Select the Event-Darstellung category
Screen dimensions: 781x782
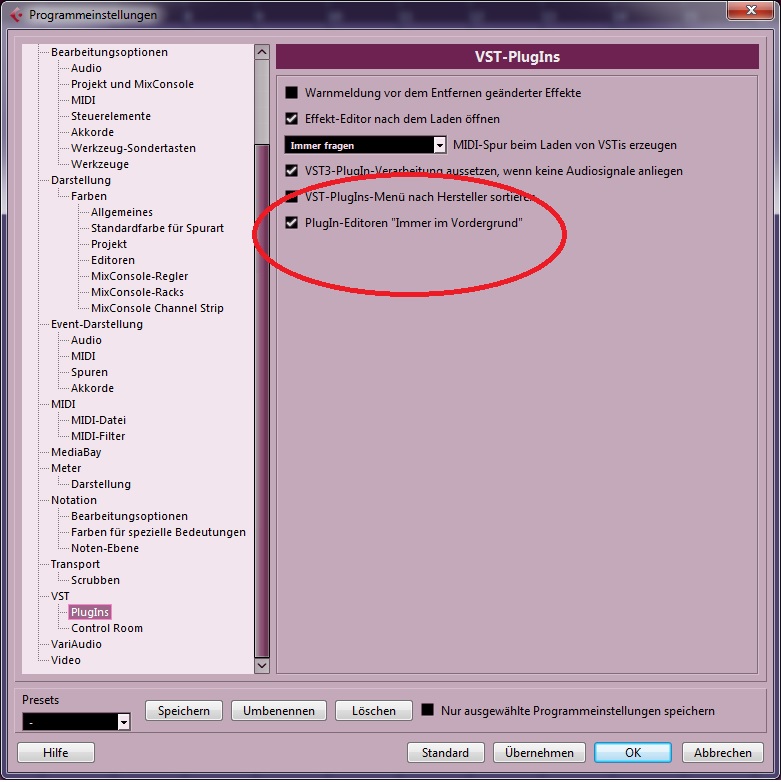tap(97, 324)
